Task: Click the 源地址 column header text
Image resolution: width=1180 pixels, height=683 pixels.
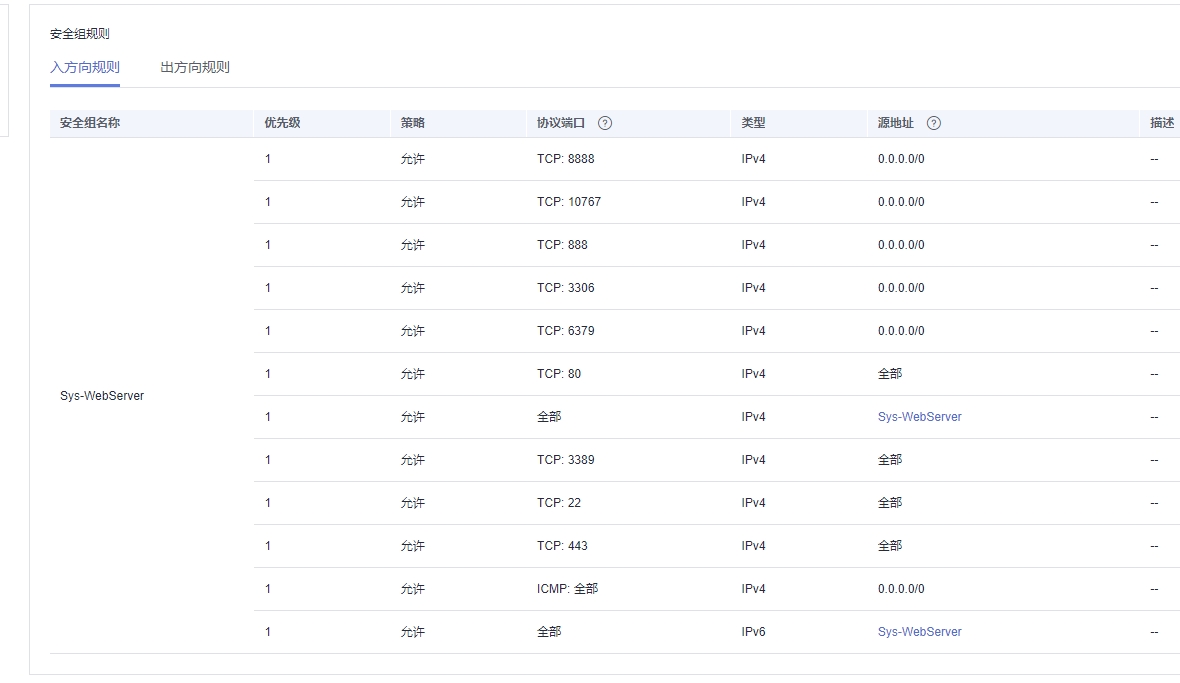Action: click(x=896, y=123)
